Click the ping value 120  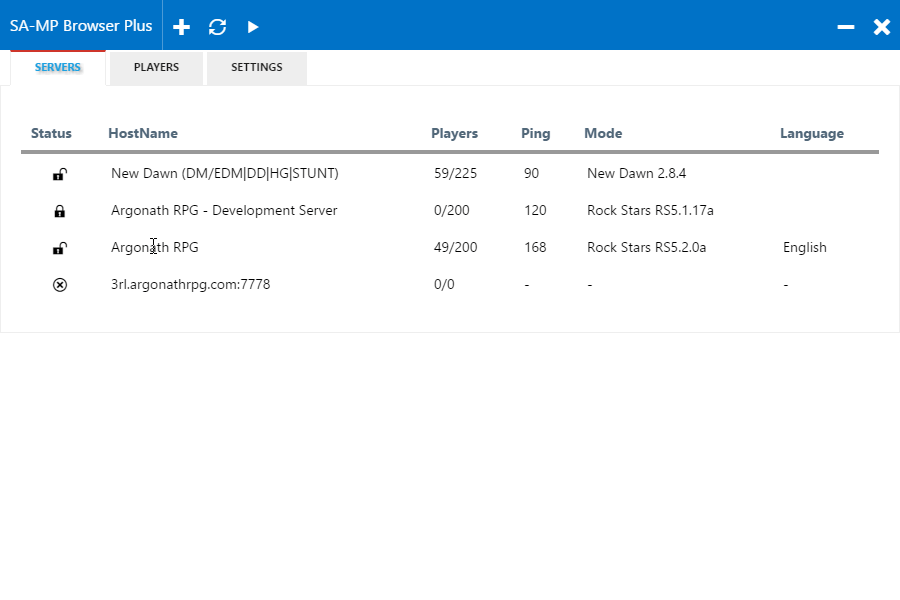[x=535, y=211]
